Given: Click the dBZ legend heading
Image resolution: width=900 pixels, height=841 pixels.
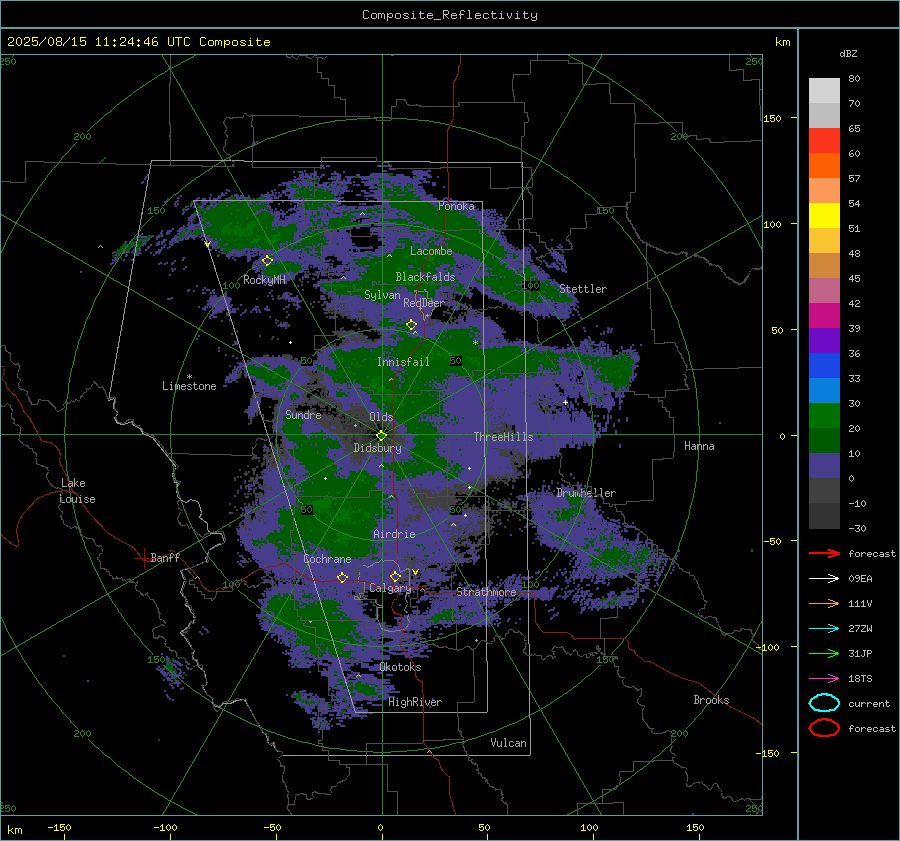Looking at the screenshot, I should pyautogui.click(x=848, y=53).
